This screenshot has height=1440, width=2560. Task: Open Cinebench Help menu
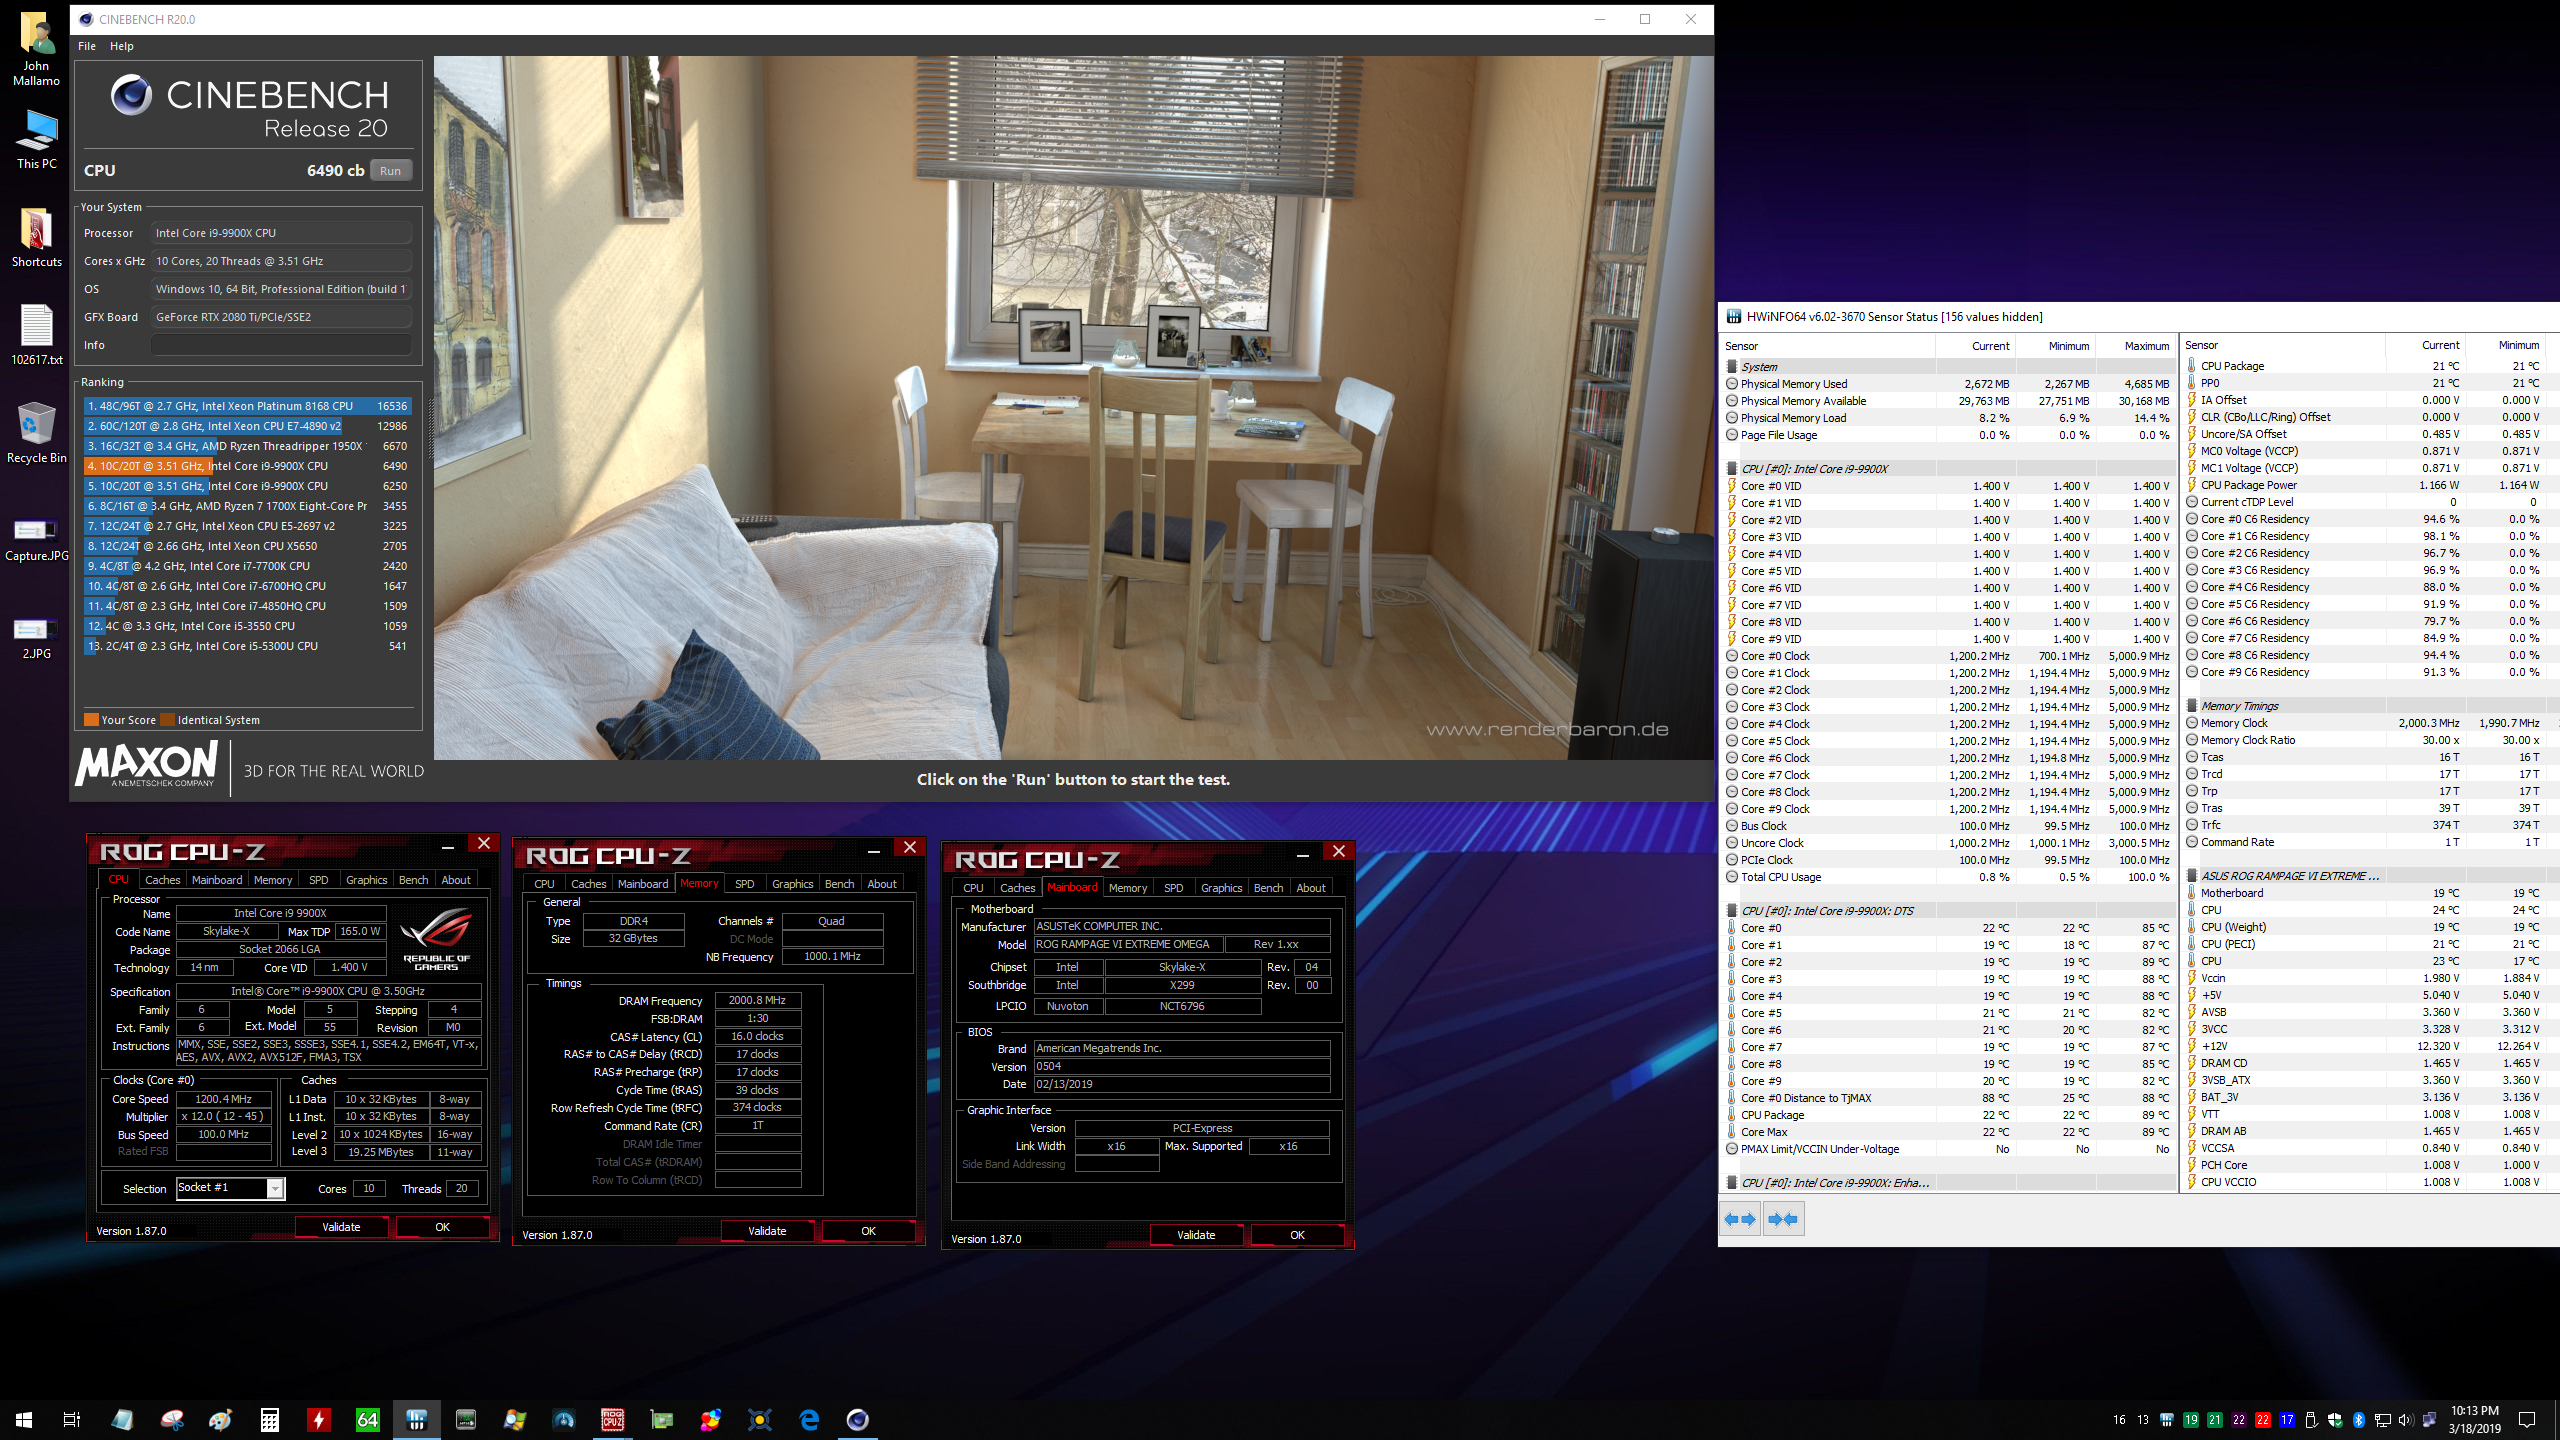(x=122, y=46)
